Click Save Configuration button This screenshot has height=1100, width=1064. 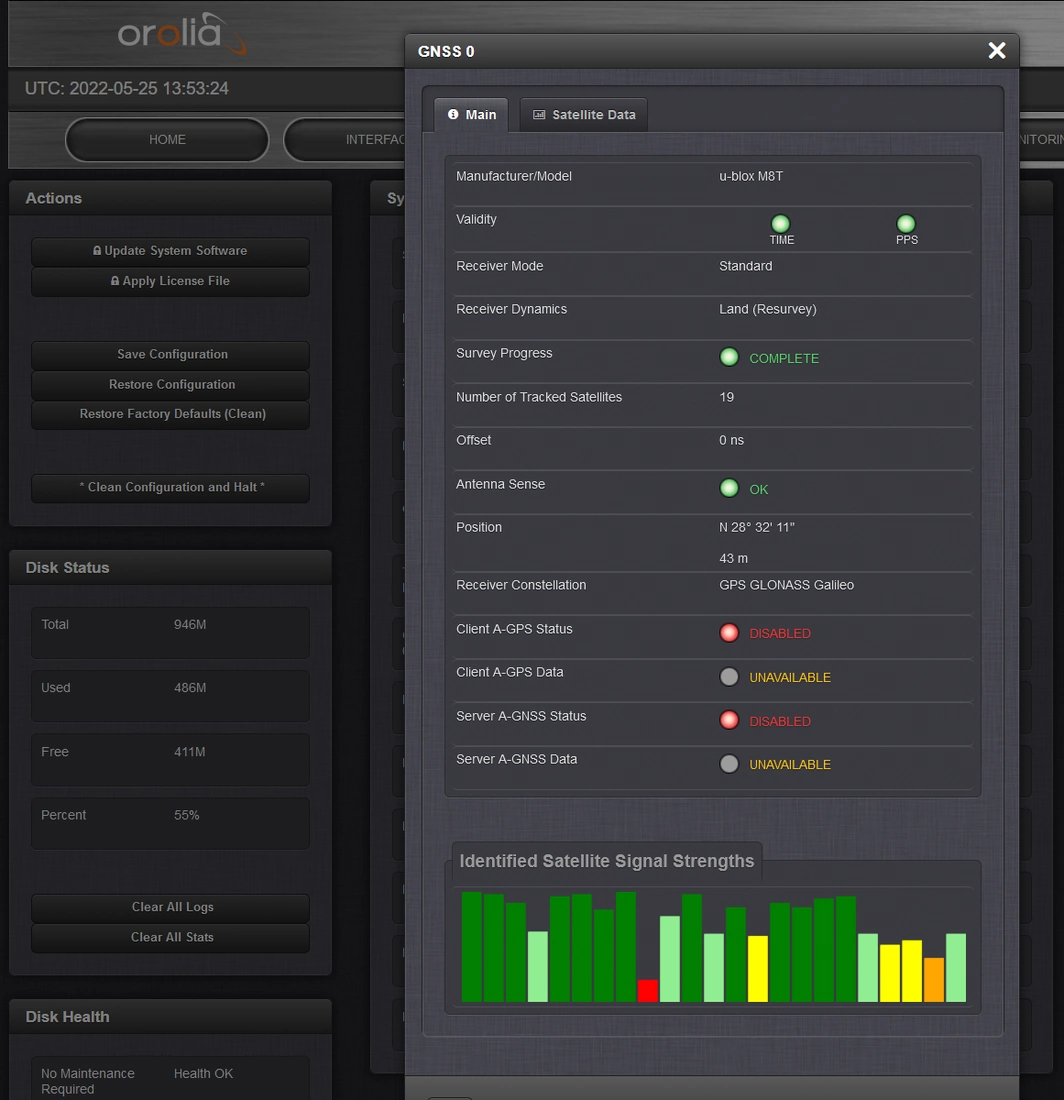point(170,355)
